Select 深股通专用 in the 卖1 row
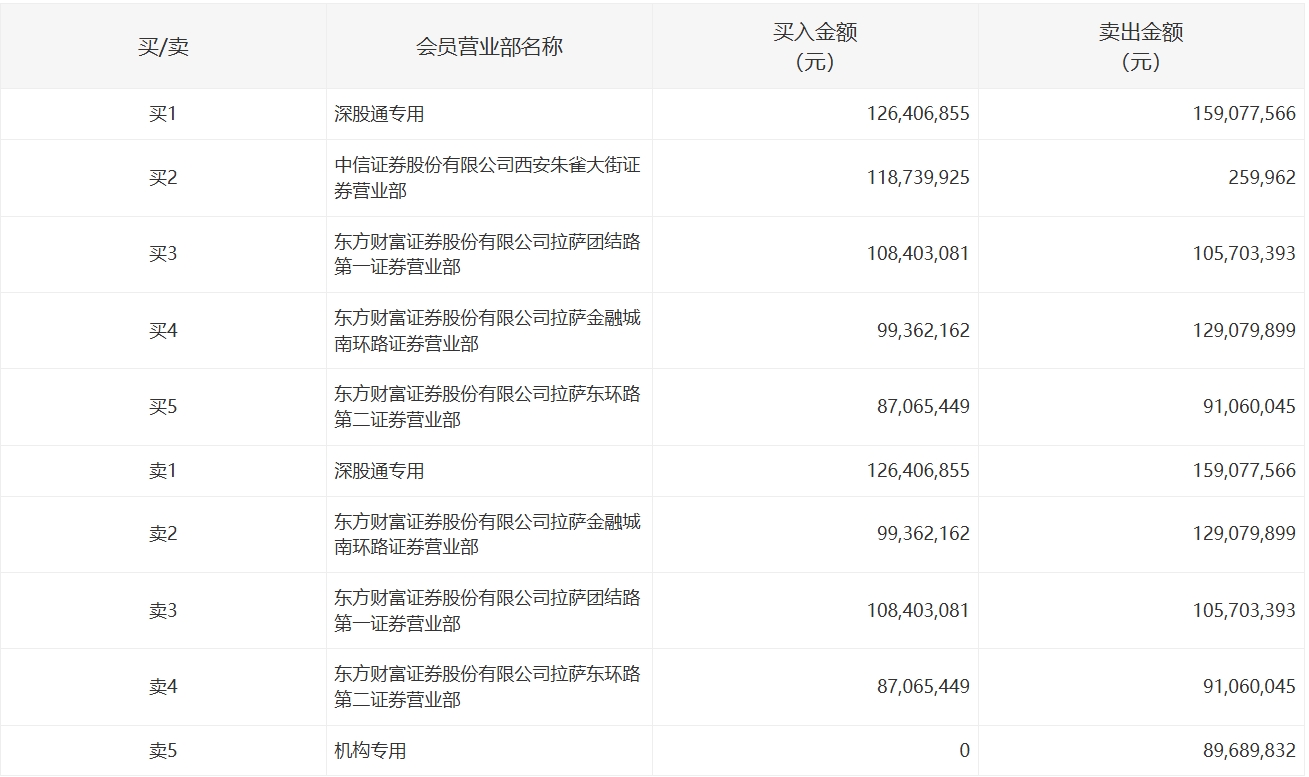Image resolution: width=1309 pixels, height=777 pixels. (379, 471)
